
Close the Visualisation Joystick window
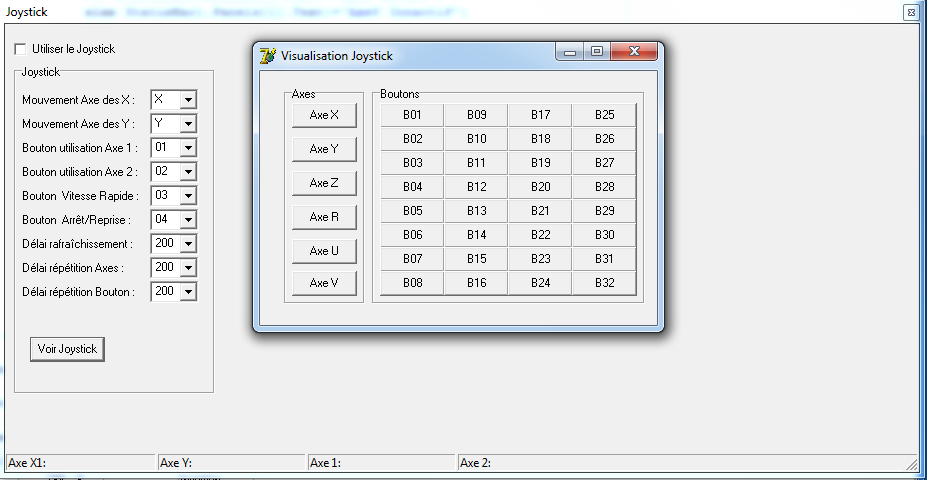tap(634, 53)
